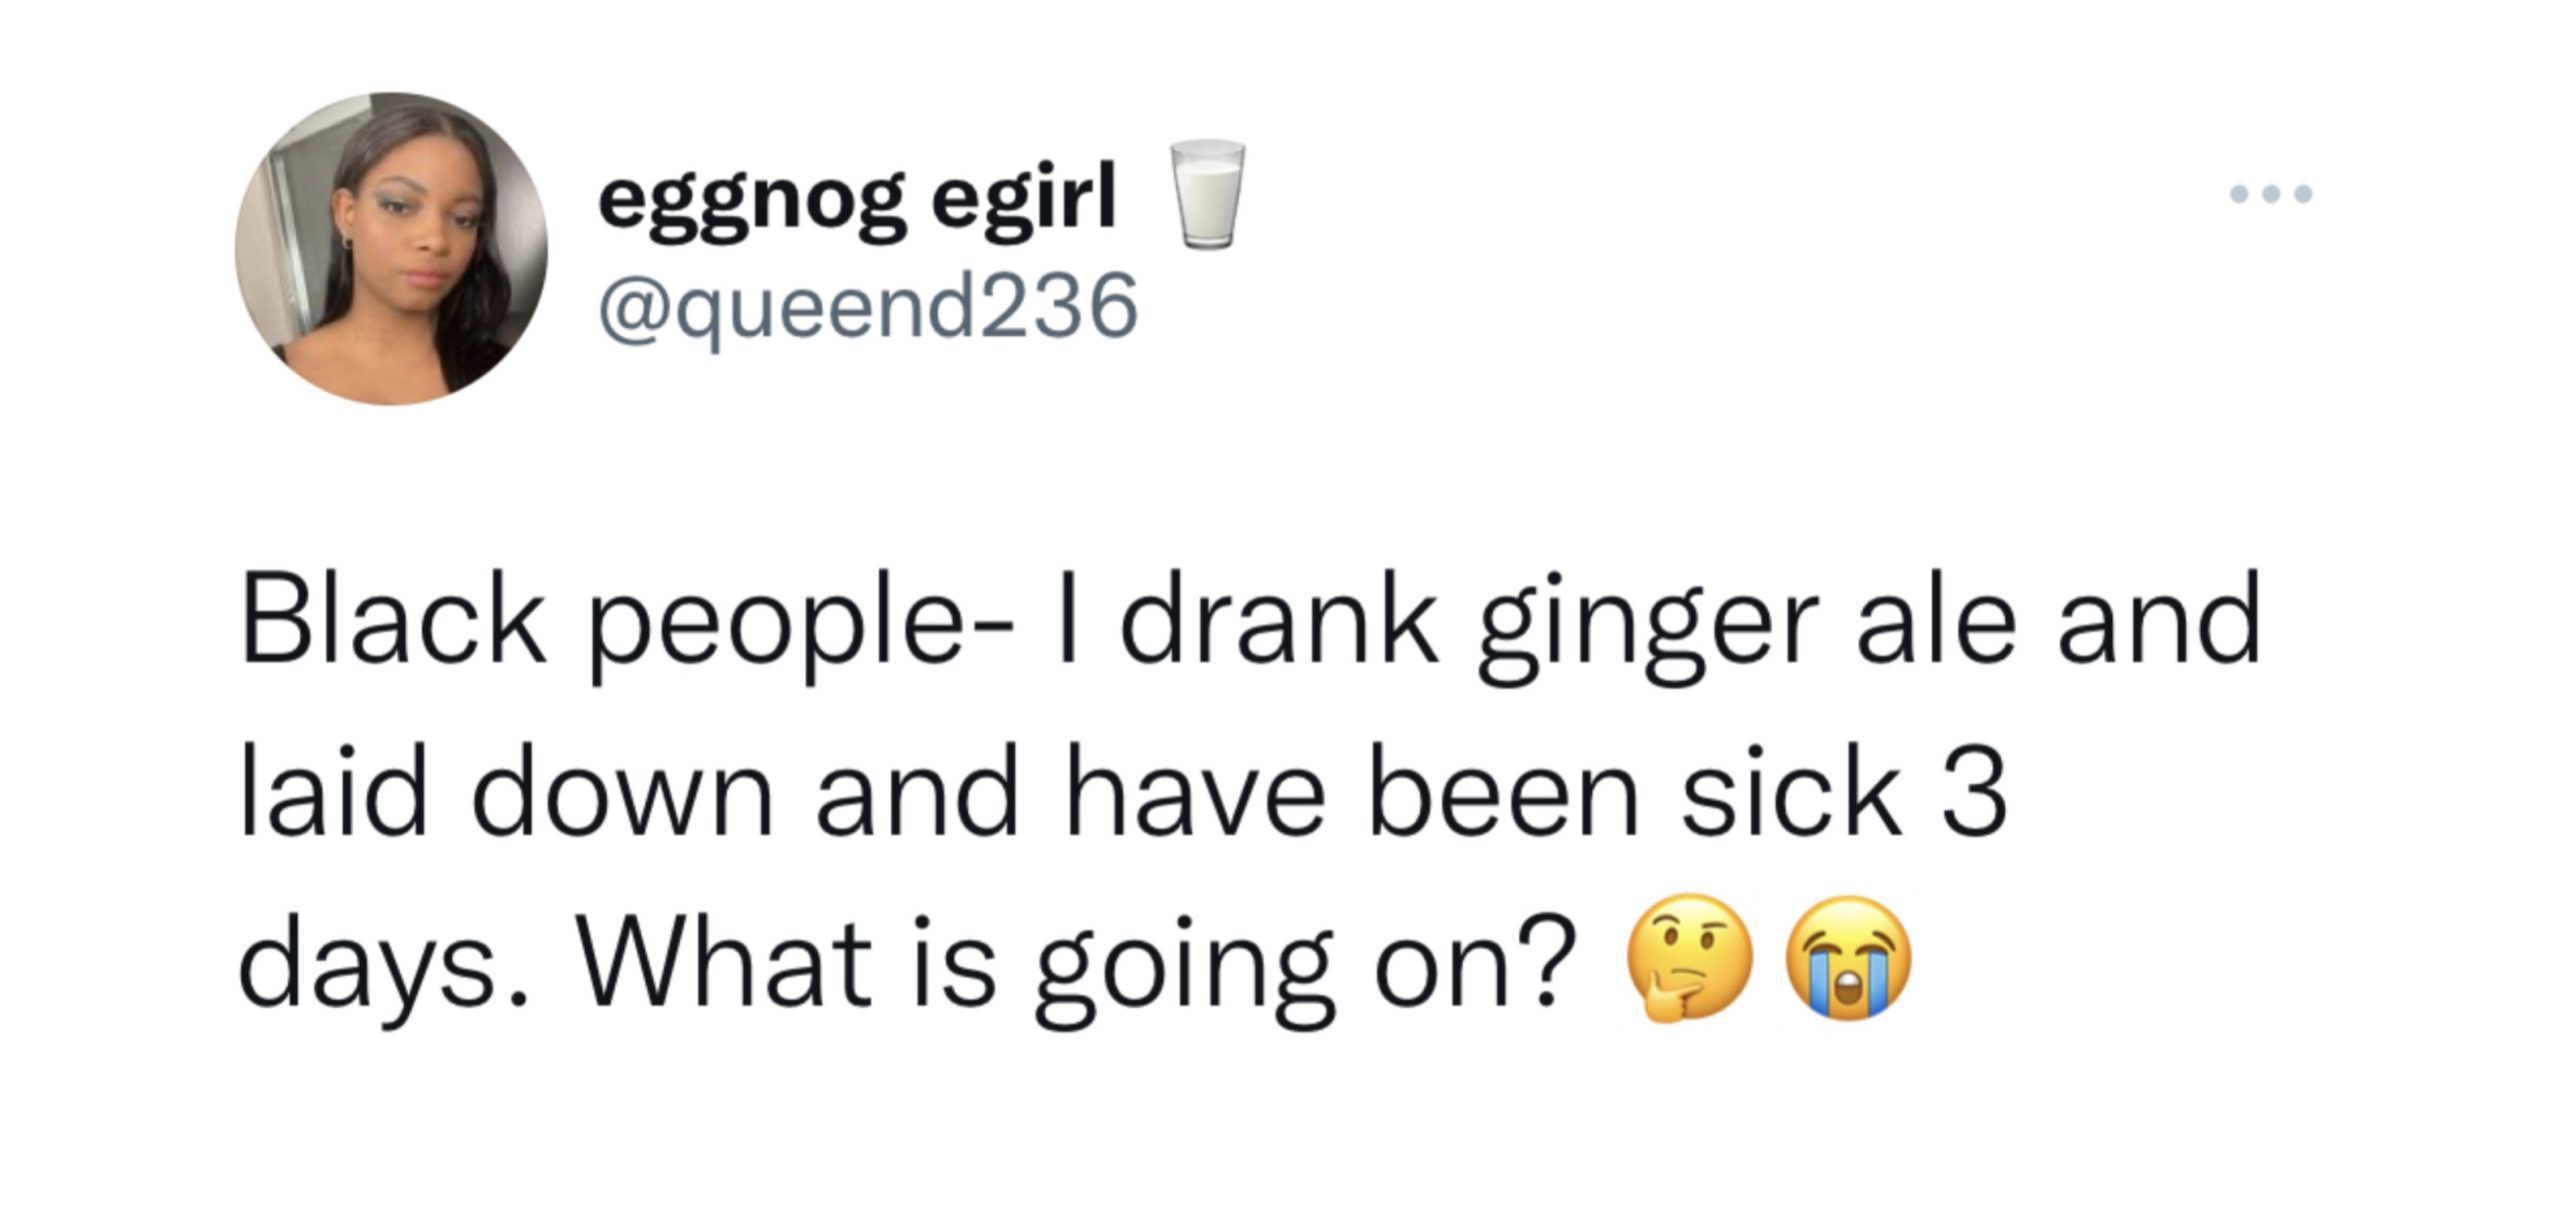
Task: Click the loudly crying face emoji
Action: [1849, 957]
